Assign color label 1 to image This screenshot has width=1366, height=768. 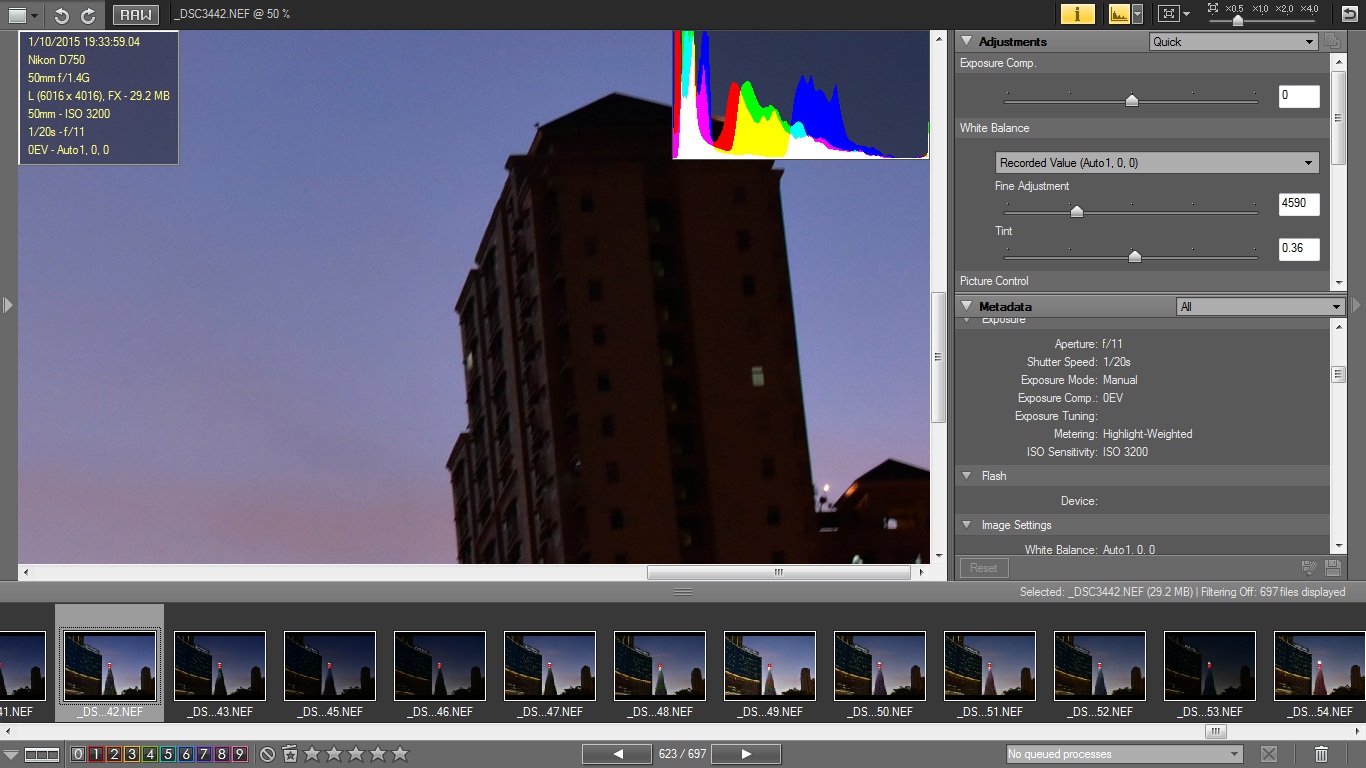click(x=96, y=754)
